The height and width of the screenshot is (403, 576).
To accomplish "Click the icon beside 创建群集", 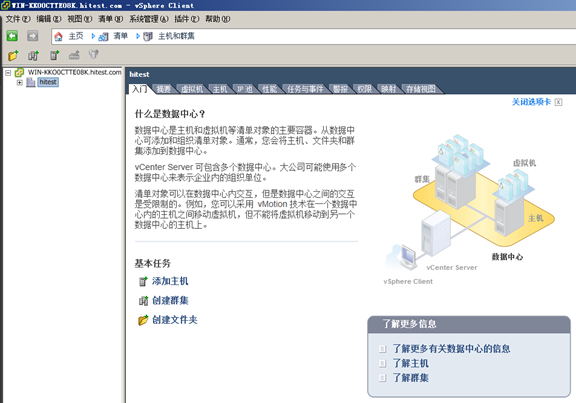I will click(143, 301).
